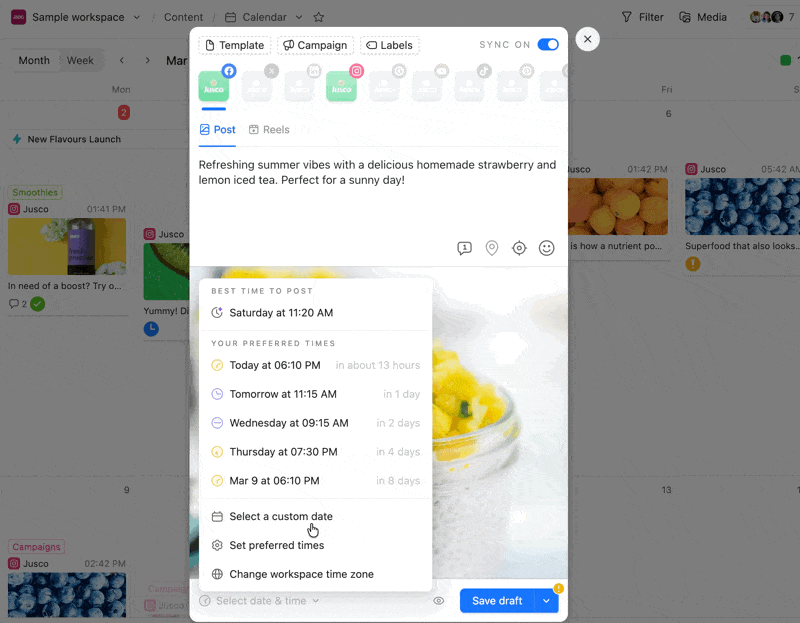Open the Select date & time dropdown
The width and height of the screenshot is (800, 623).
(260, 601)
